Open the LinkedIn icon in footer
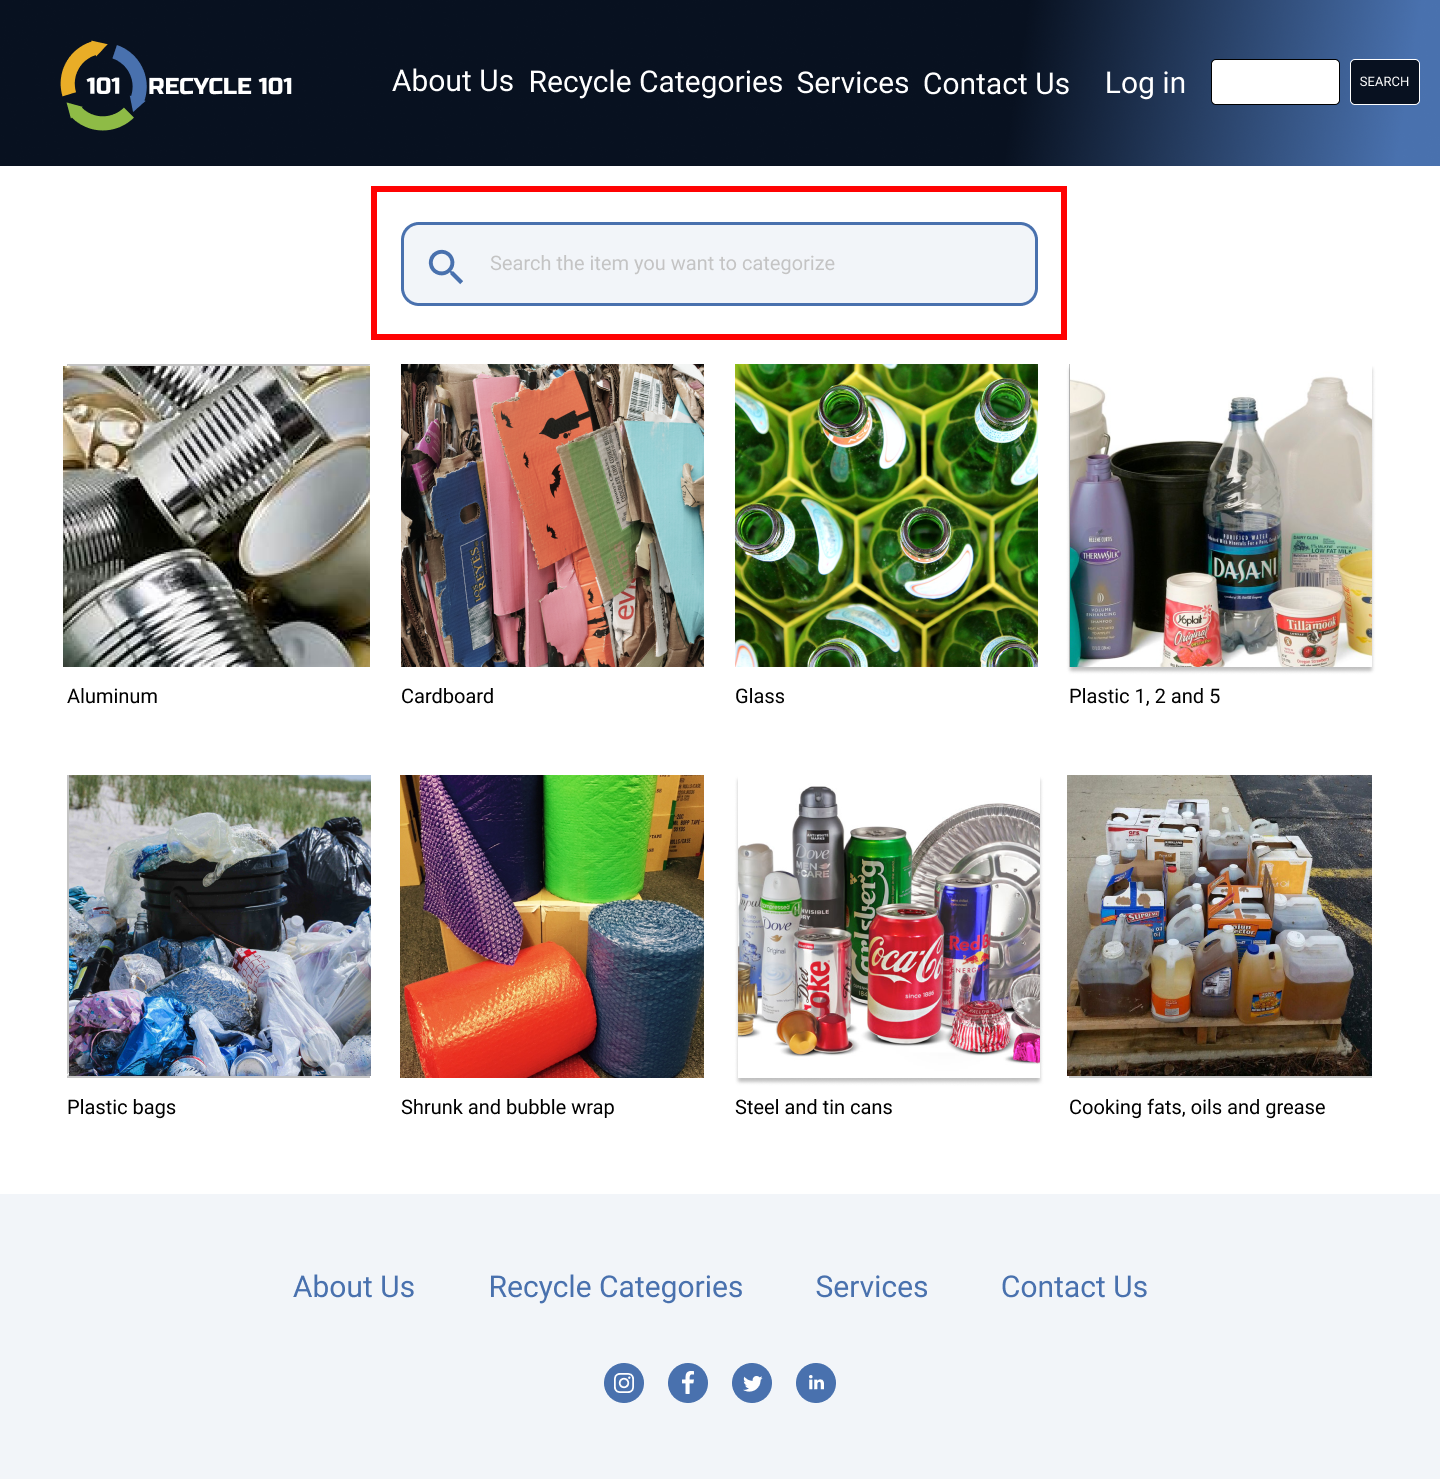Viewport: 1440px width, 1479px height. click(x=816, y=1383)
